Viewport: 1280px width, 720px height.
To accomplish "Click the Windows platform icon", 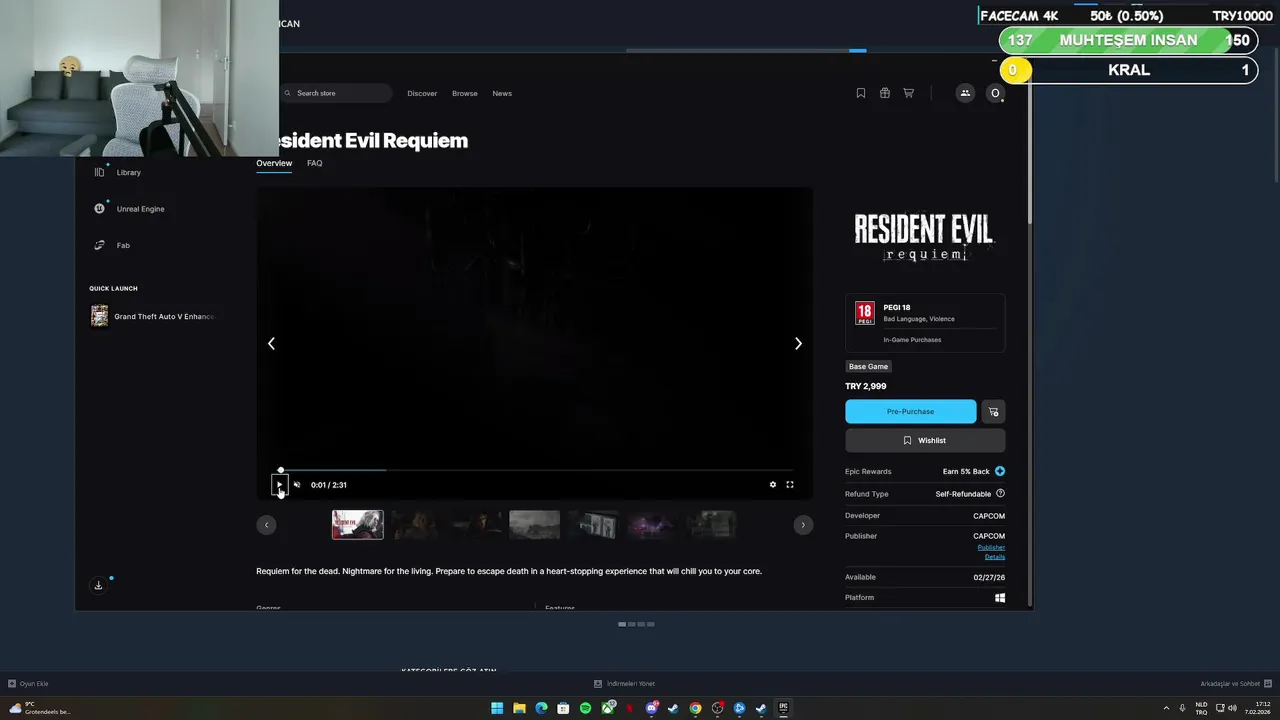I will [1000, 598].
